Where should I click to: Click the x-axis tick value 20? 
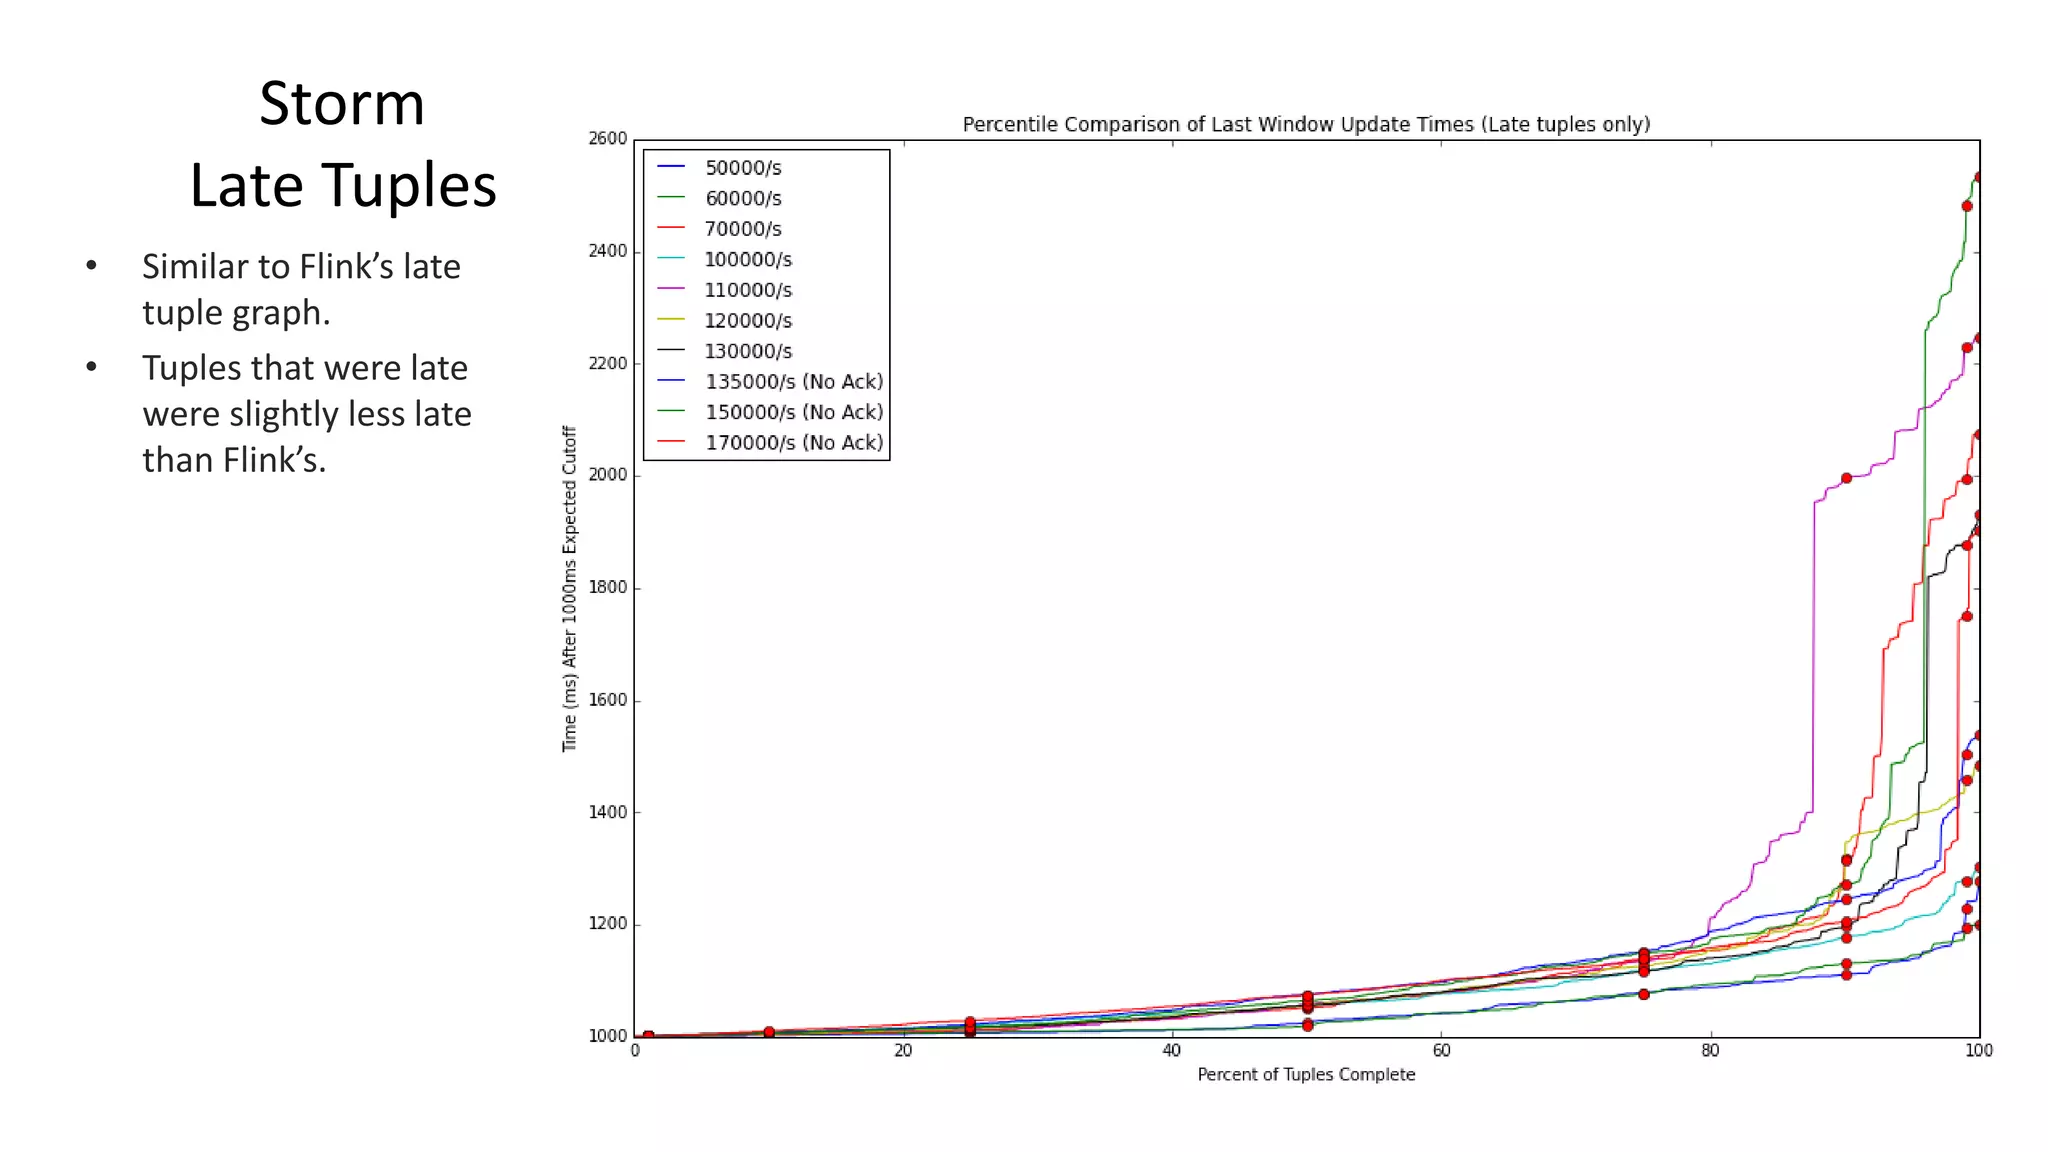(x=903, y=1051)
